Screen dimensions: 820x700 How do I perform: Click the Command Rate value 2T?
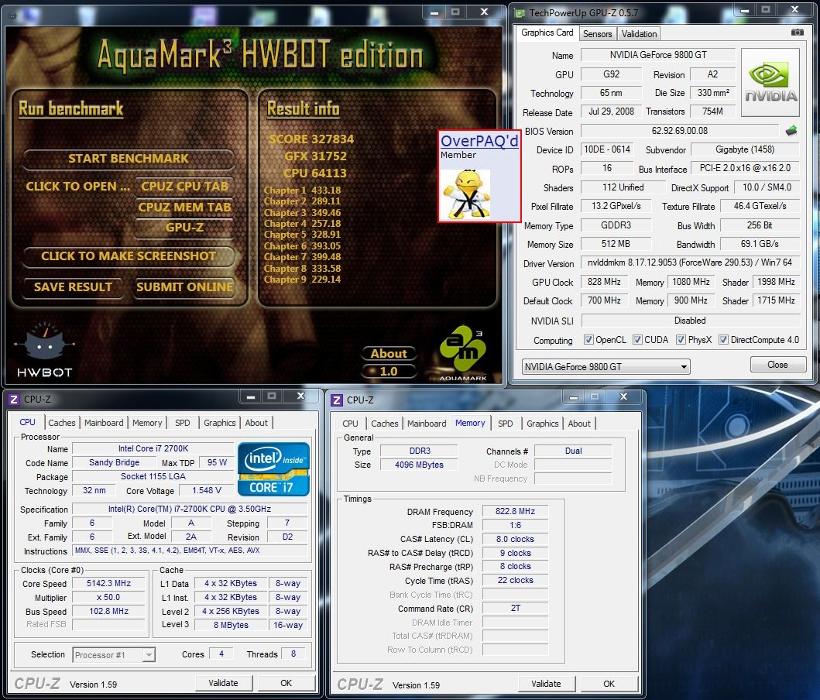click(x=515, y=609)
